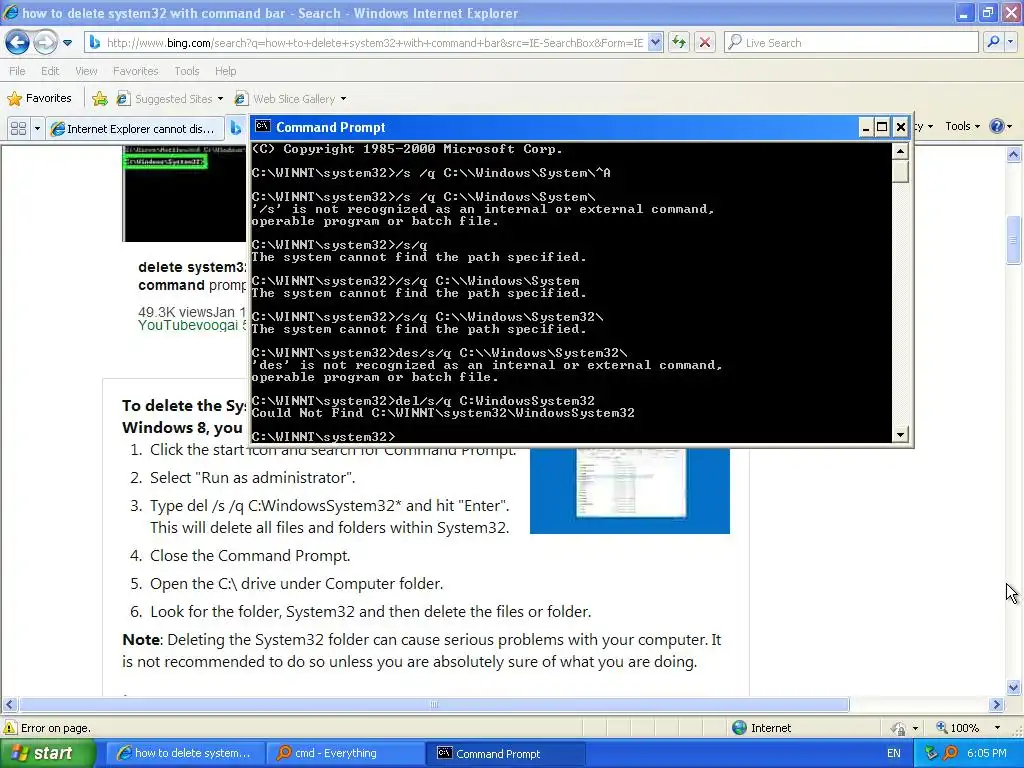Viewport: 1024px width, 768px height.
Task: Open the recent pages dropdown arrow
Action: pos(67,43)
